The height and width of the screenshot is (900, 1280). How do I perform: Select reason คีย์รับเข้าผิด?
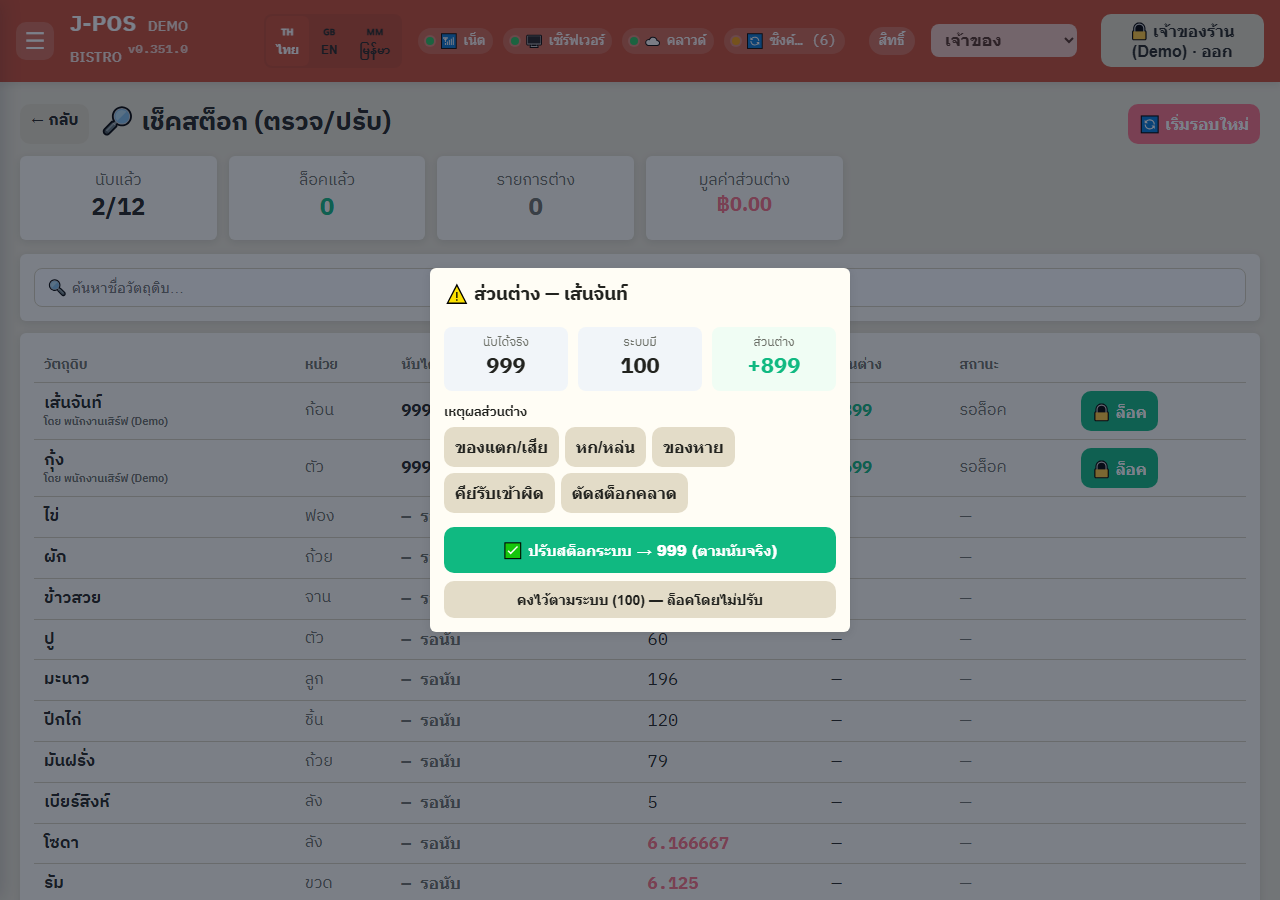pos(499,493)
